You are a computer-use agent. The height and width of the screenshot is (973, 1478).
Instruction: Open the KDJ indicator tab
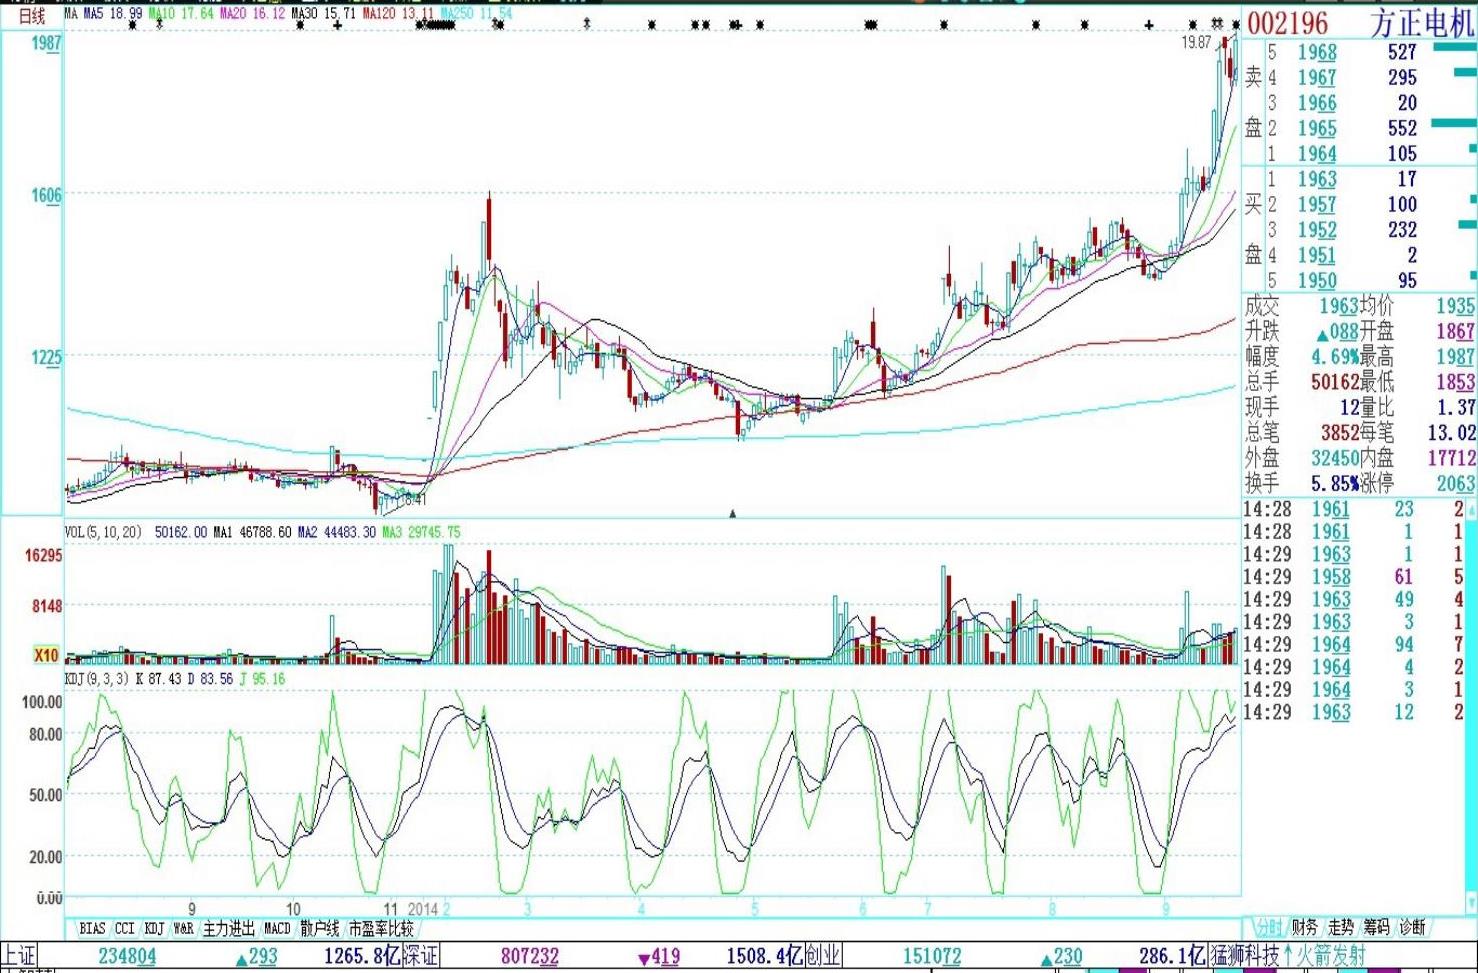[154, 928]
